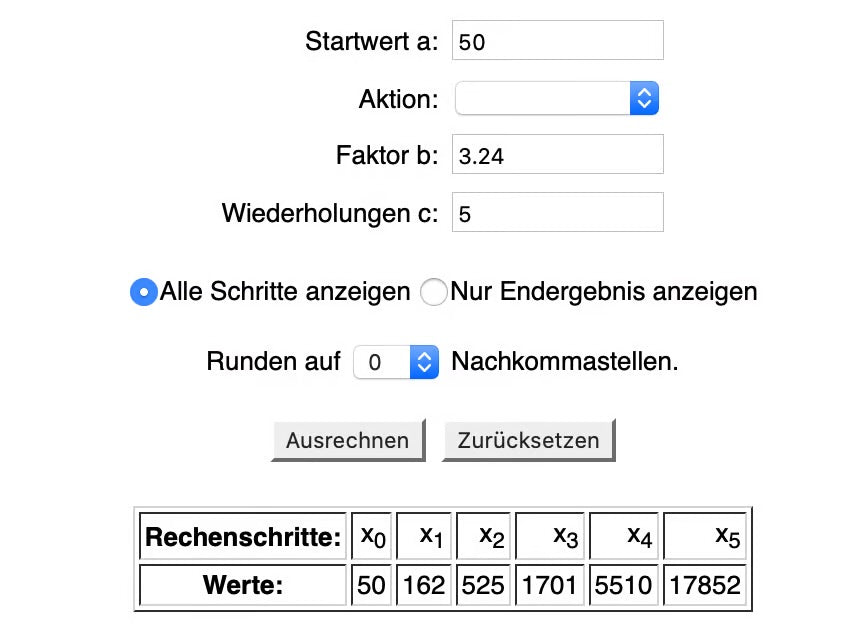Click the x1 column header cell
Screen dimensions: 844x644
click(424, 537)
